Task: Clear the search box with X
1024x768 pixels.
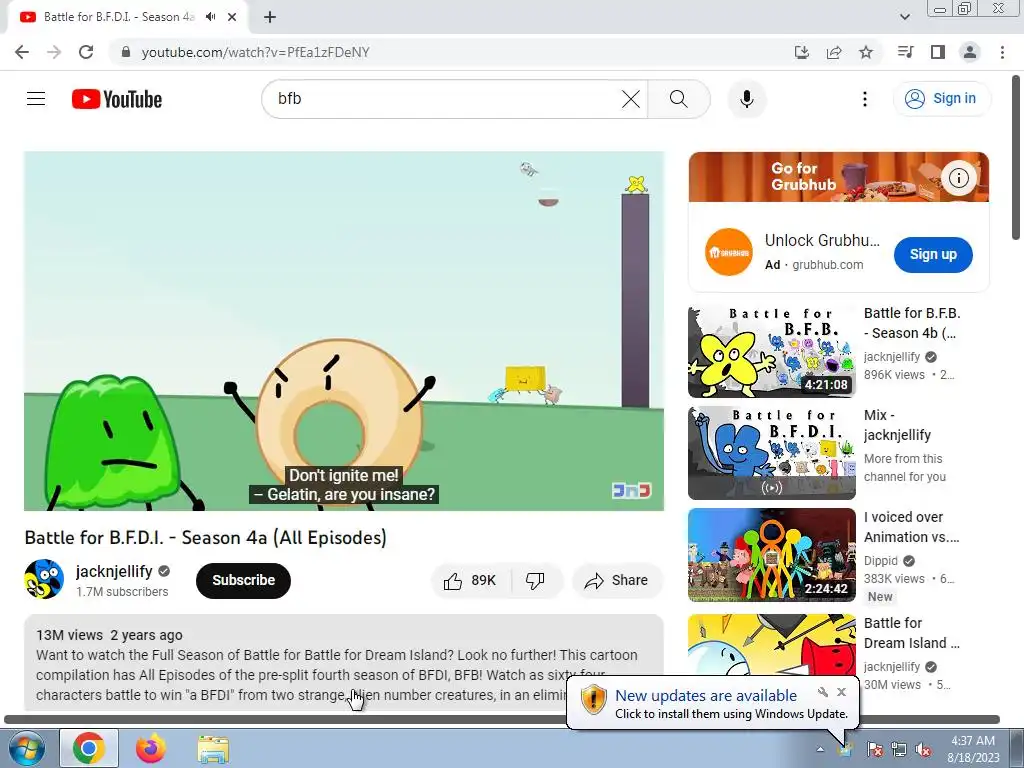Action: tap(630, 99)
